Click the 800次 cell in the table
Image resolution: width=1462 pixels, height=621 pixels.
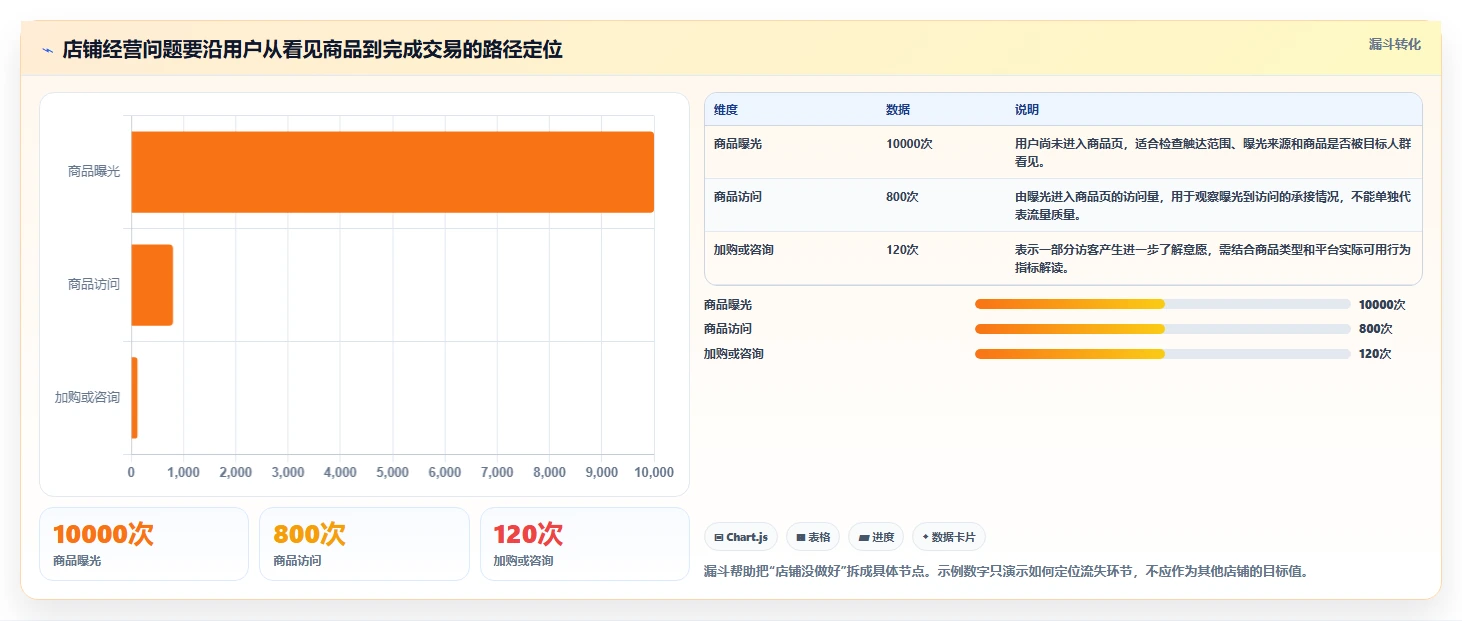pos(902,197)
